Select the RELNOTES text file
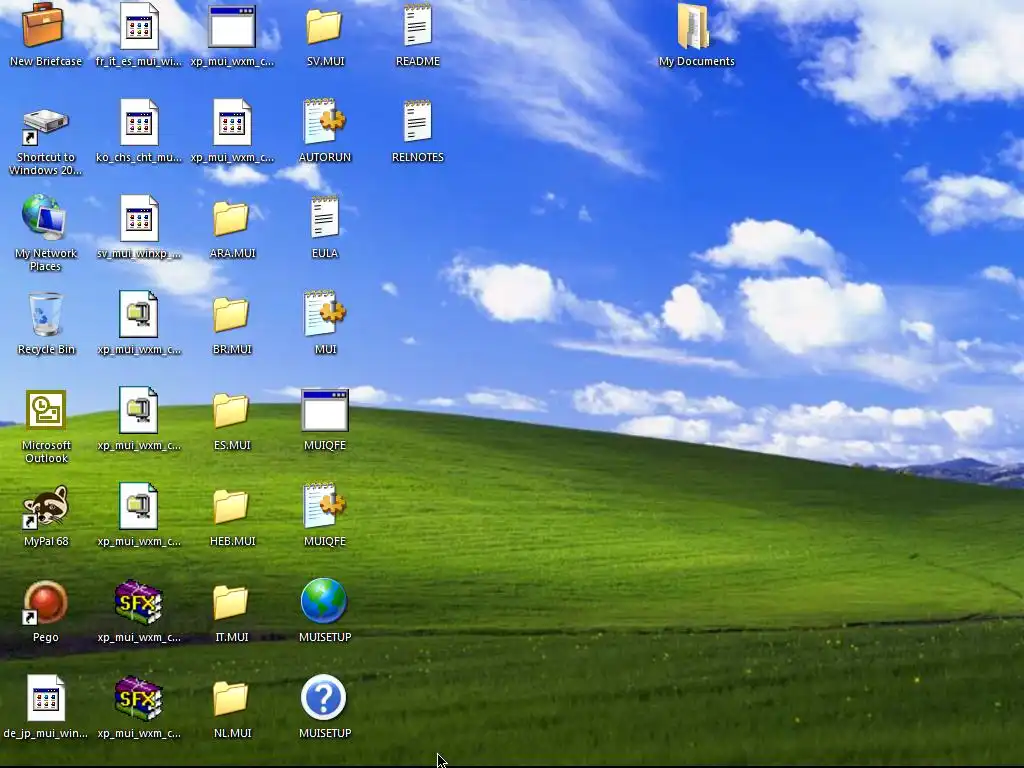The height and width of the screenshot is (768, 1024). click(417, 121)
